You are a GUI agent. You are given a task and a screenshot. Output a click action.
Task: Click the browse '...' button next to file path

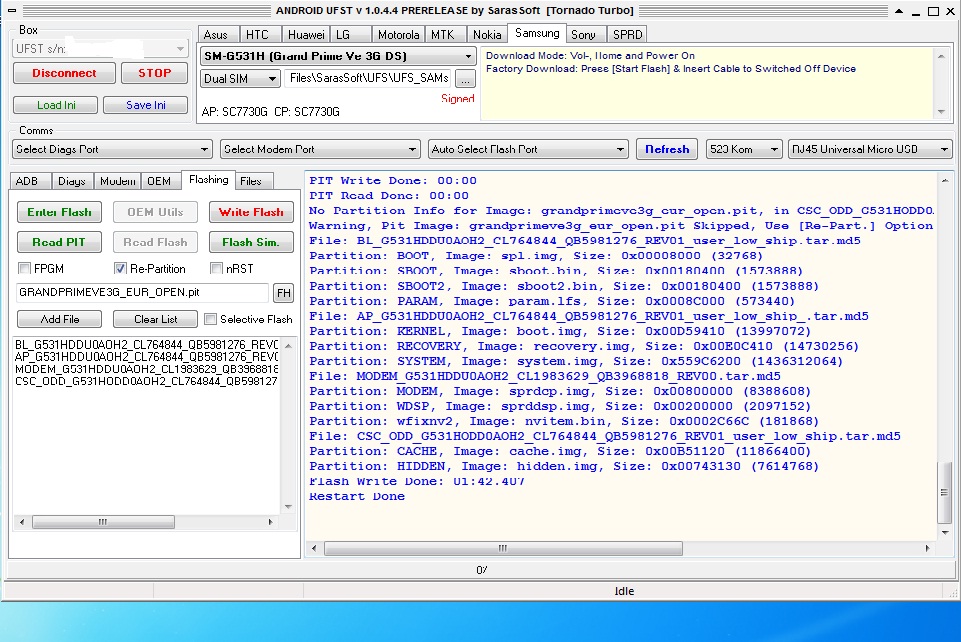[x=465, y=79]
